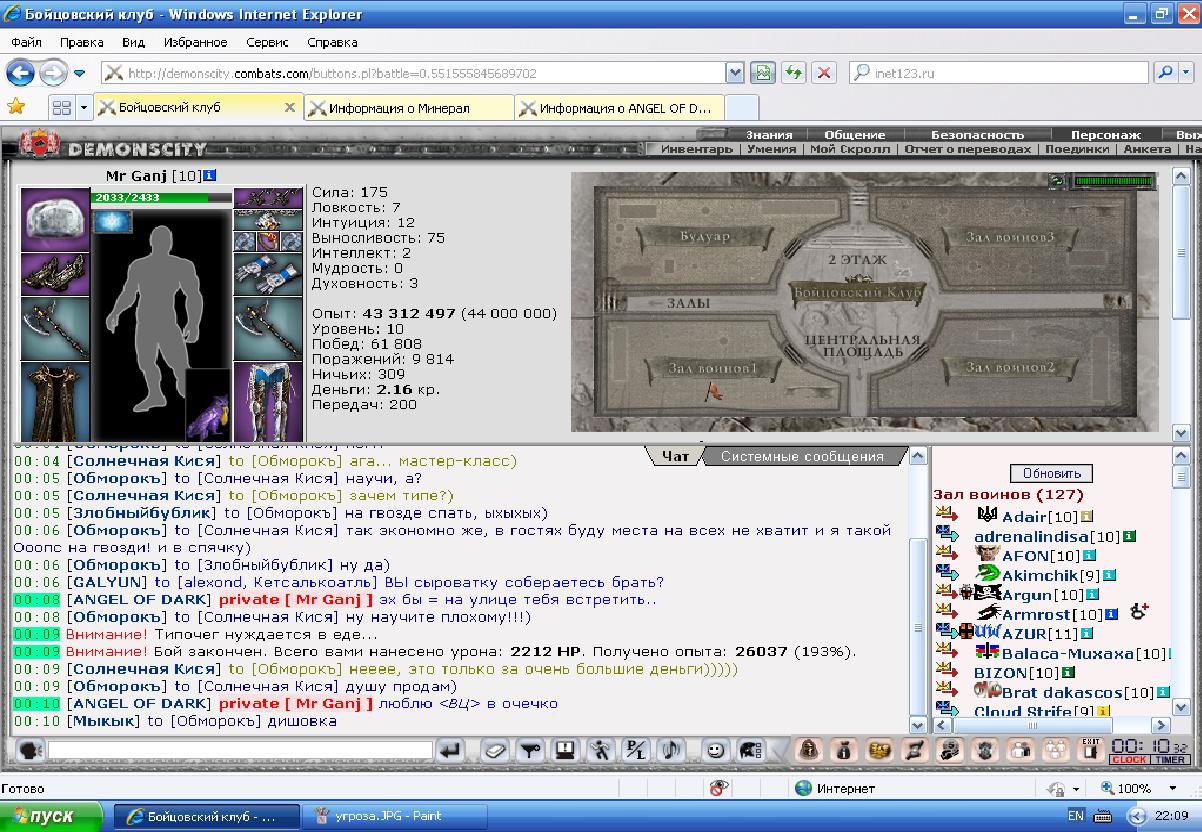Enter the Зал воинов1 room on map
1202x832 pixels.
pyautogui.click(x=711, y=368)
